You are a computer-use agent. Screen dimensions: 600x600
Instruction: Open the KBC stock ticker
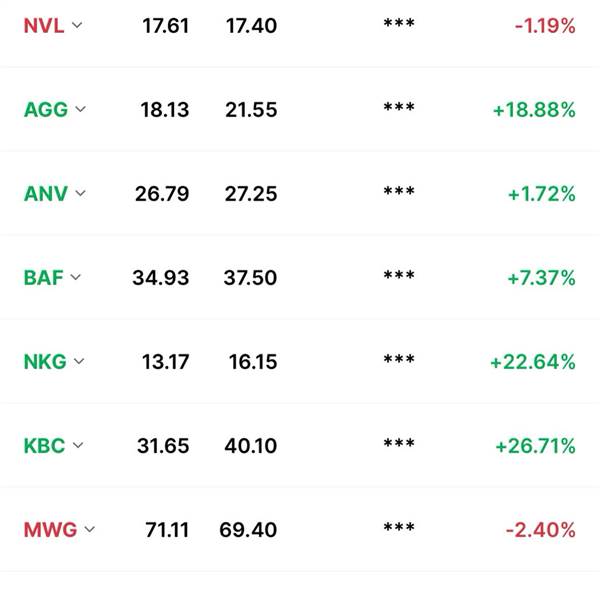pyautogui.click(x=44, y=446)
